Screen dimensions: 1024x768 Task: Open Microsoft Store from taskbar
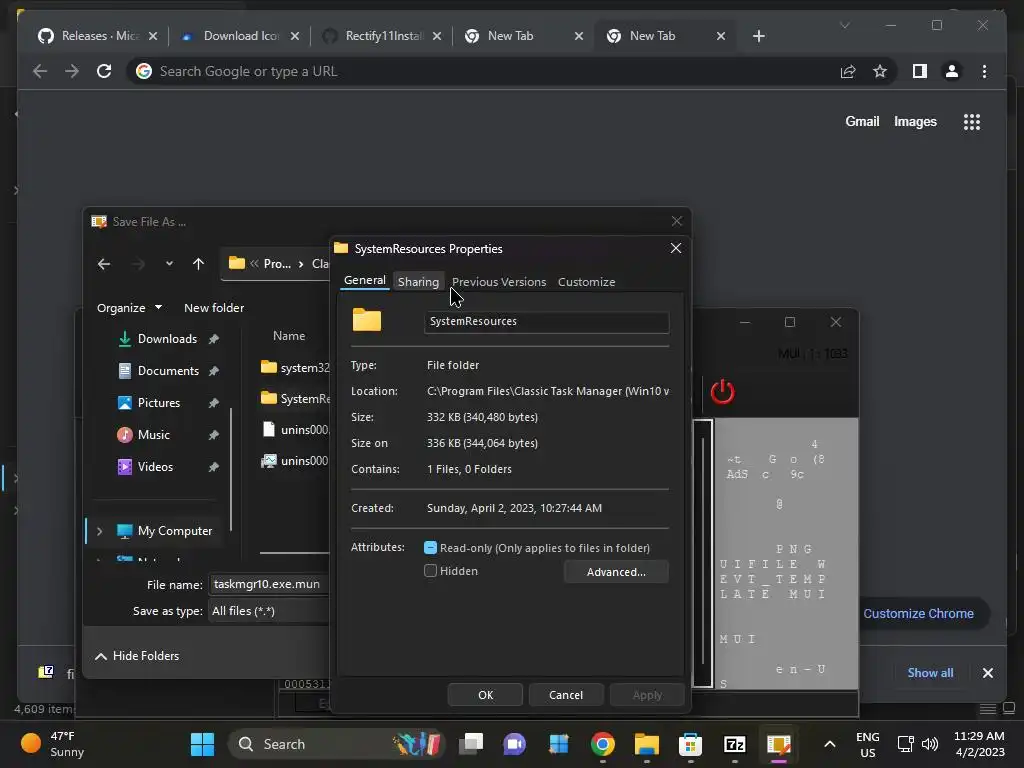click(x=690, y=744)
